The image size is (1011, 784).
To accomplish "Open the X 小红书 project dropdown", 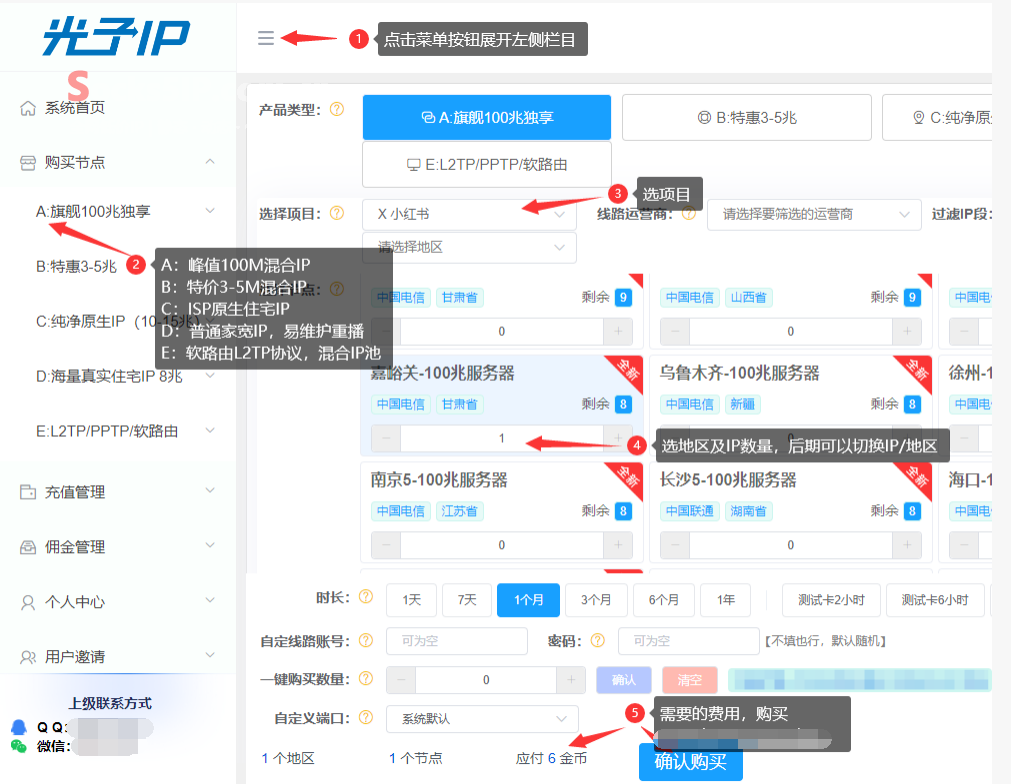I will [x=469, y=215].
